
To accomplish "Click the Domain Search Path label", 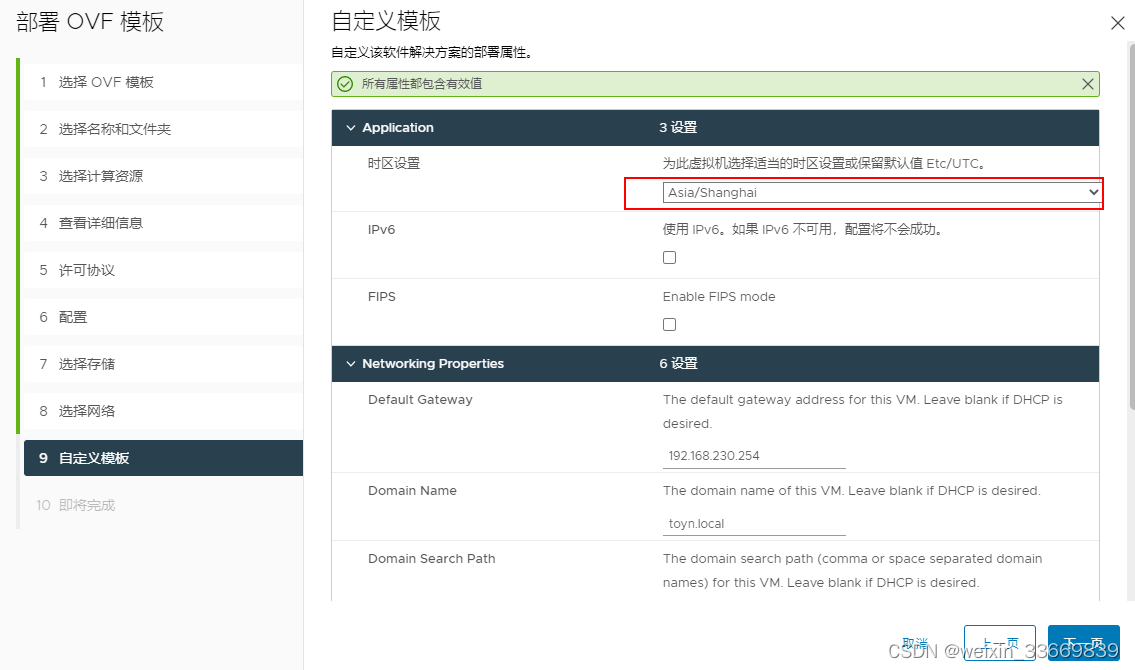I will [431, 559].
